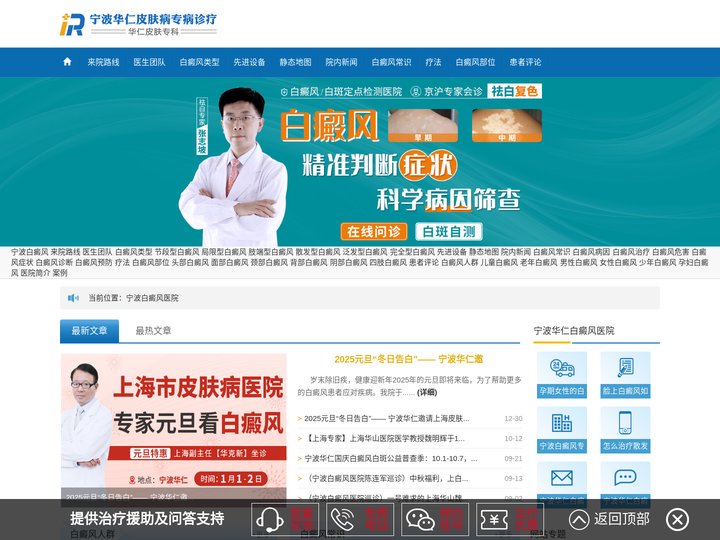Go to the home page icon in the navbar
This screenshot has height=540, width=720.
coord(67,62)
